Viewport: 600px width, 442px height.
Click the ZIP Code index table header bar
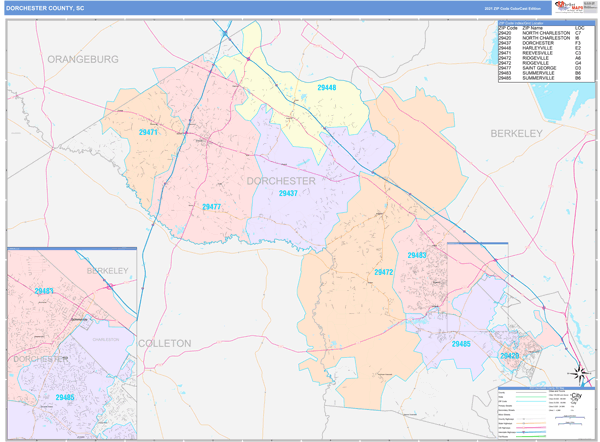(x=546, y=23)
